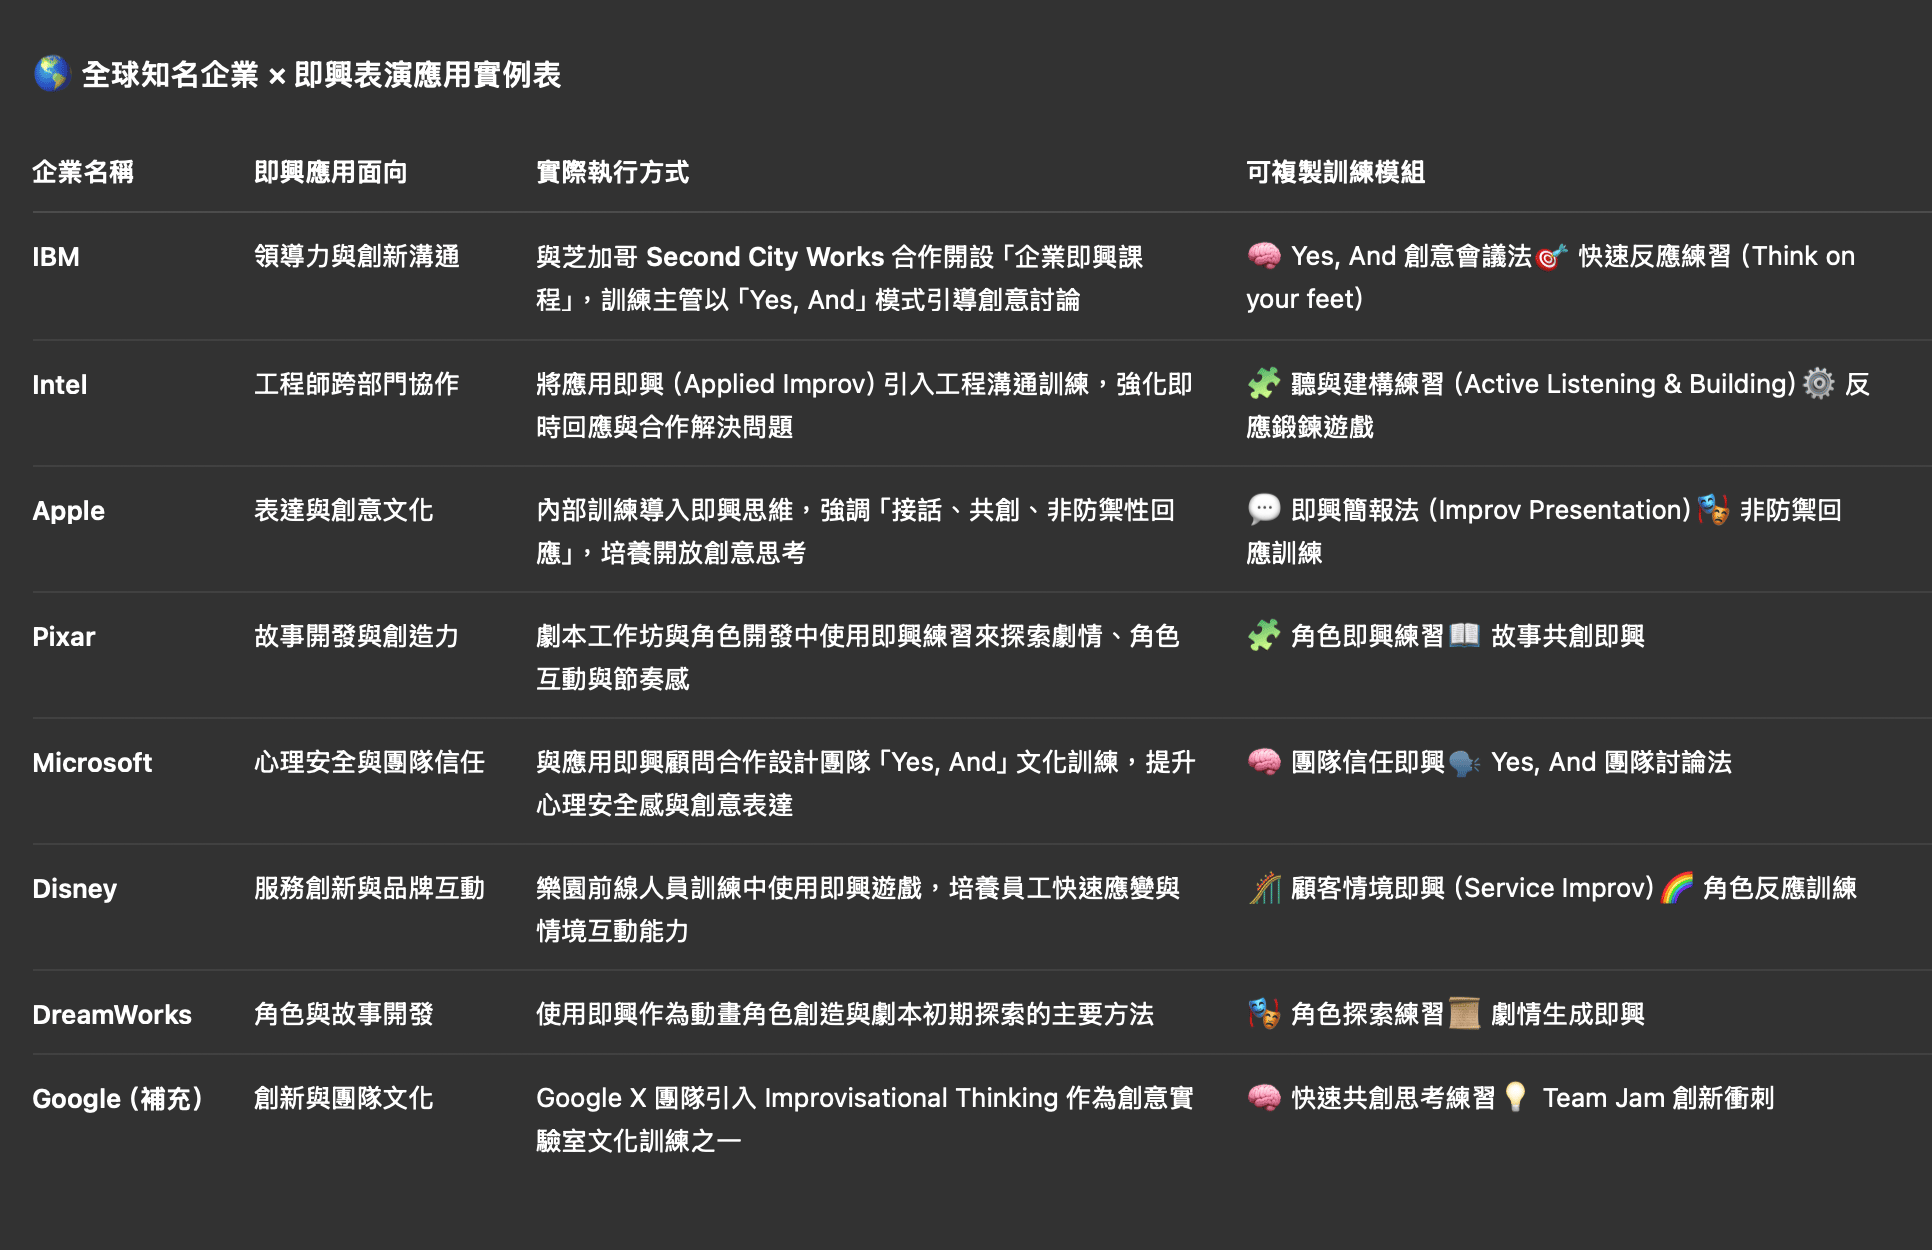Click the globe emoji in the title

point(51,74)
